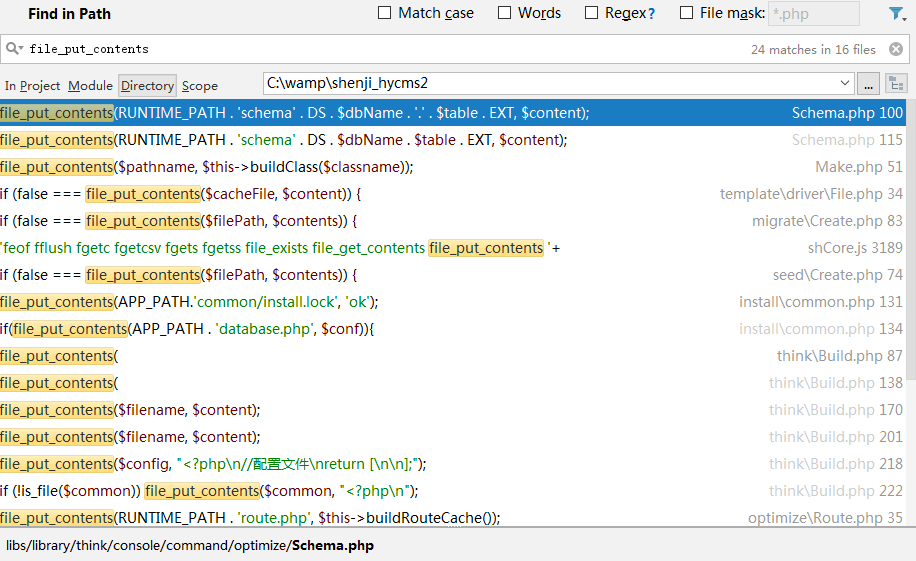Enable the Match case checkbox

tap(384, 13)
